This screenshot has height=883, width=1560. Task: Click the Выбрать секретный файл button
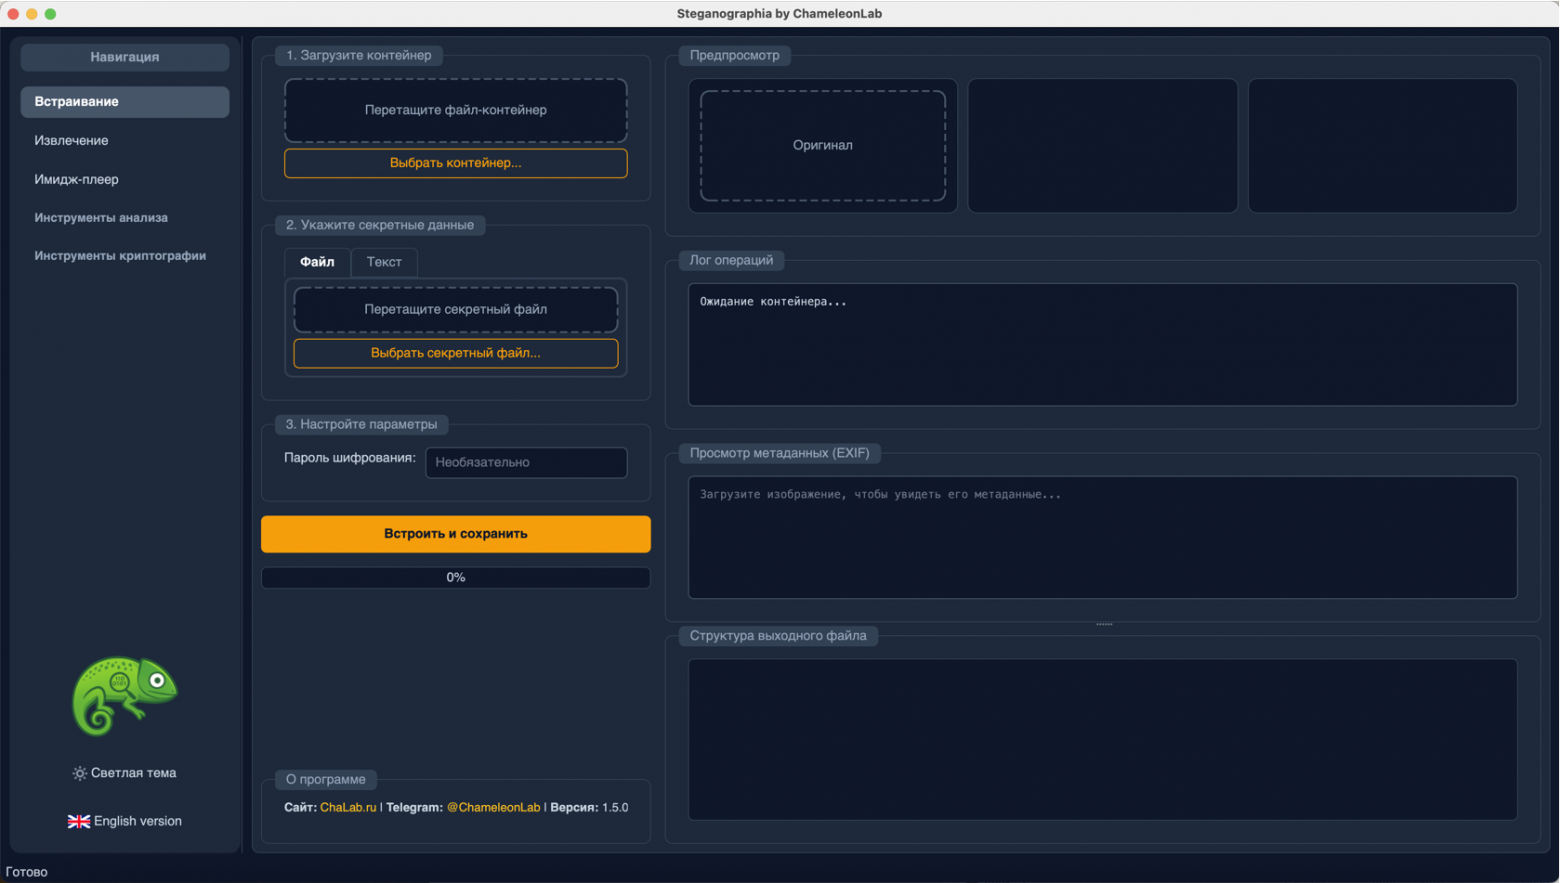coord(455,353)
